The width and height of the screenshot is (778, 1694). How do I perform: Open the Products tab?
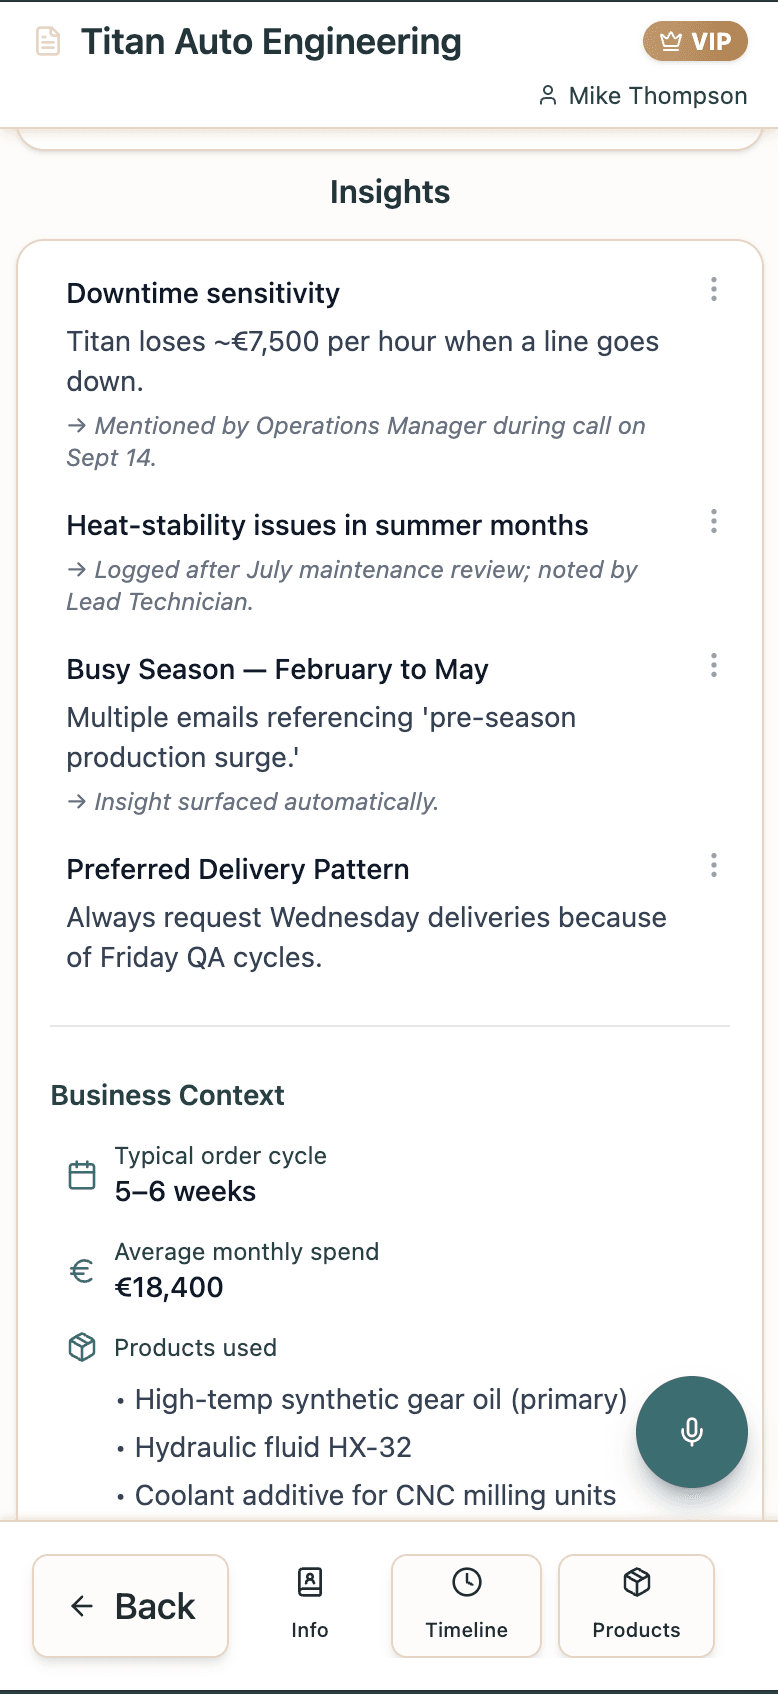pyautogui.click(x=636, y=1605)
